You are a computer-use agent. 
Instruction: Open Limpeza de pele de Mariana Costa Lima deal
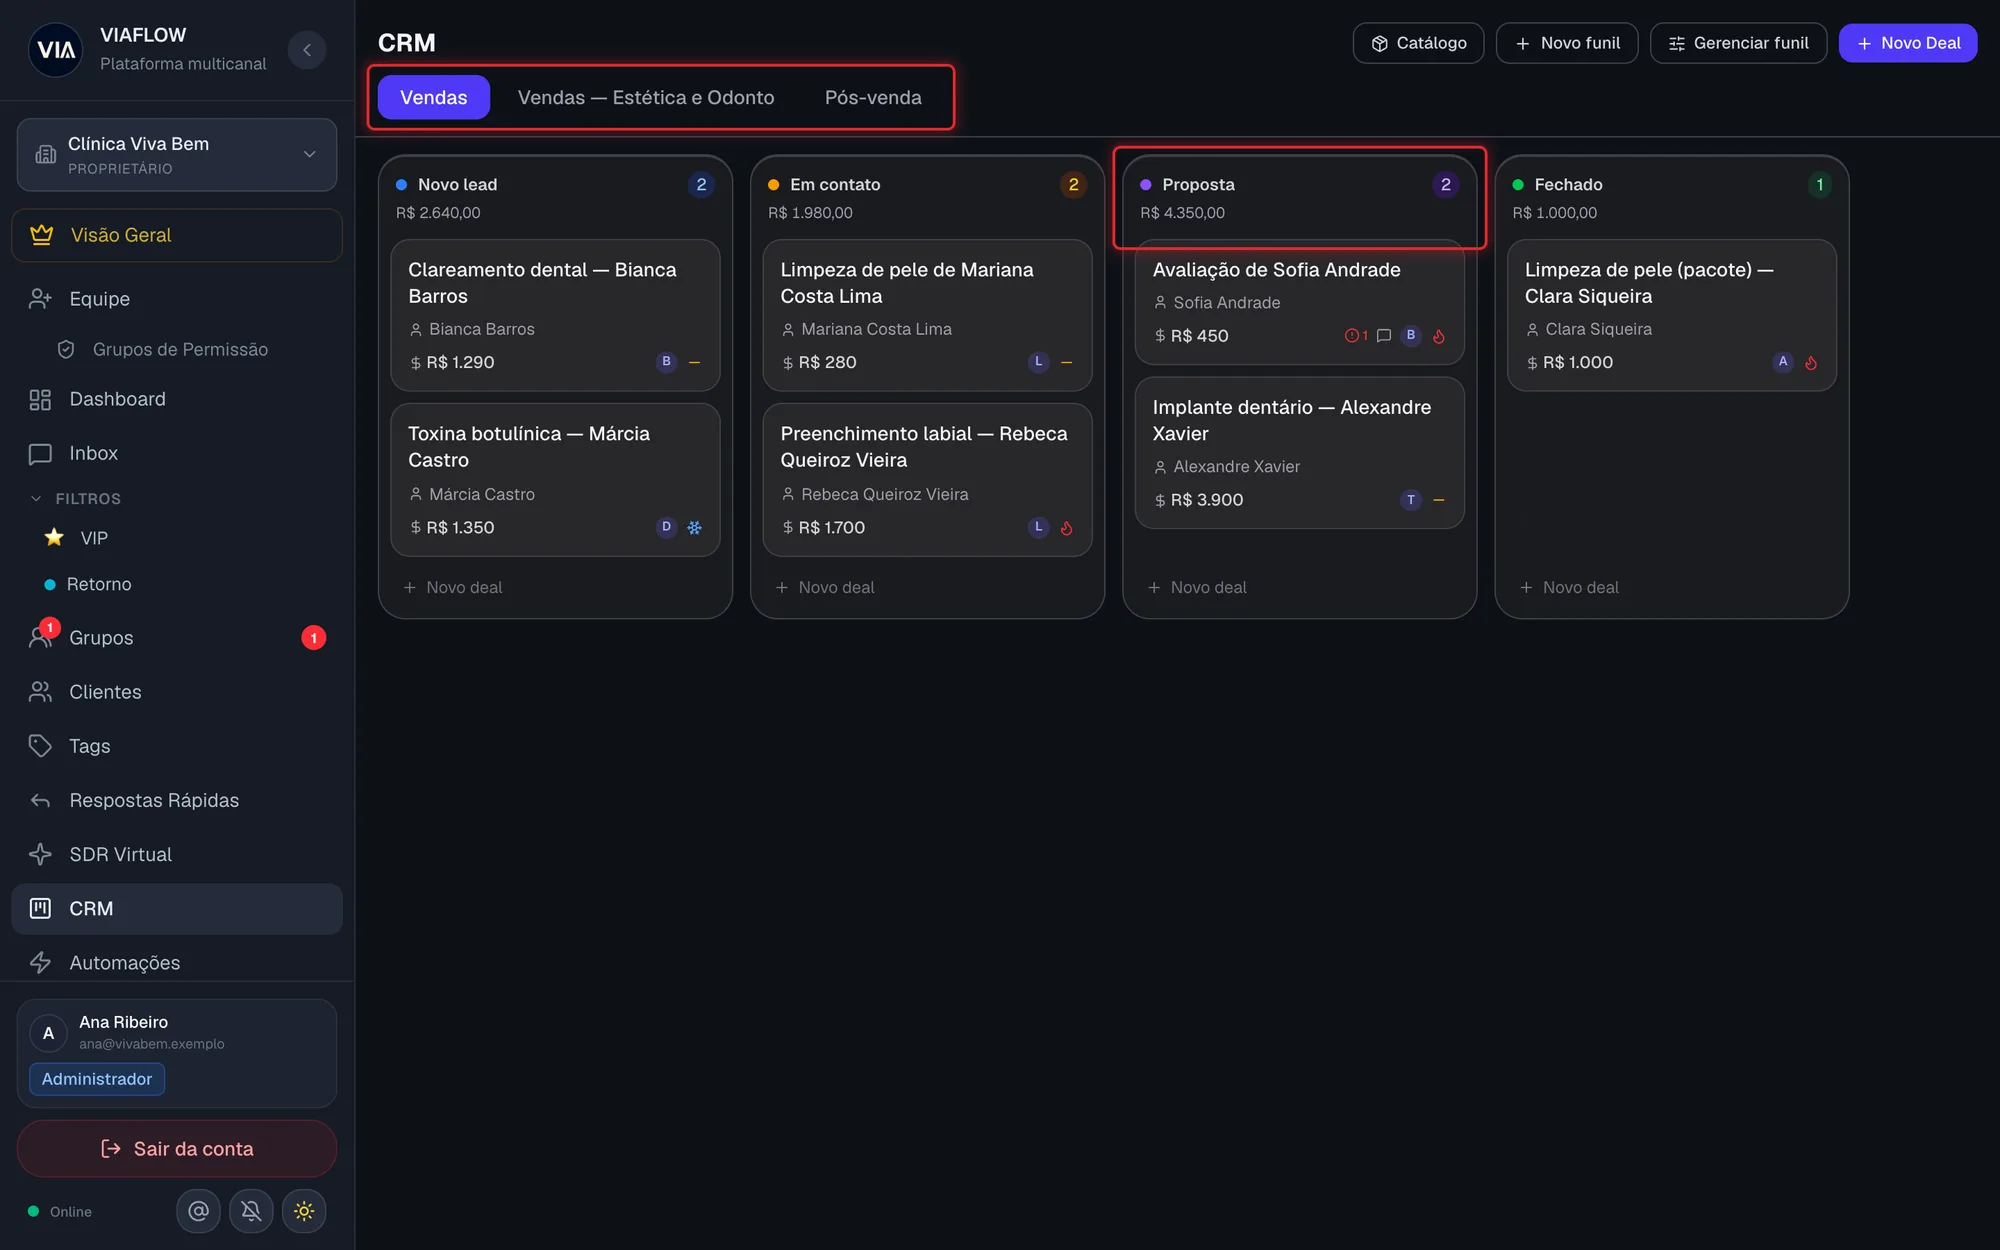click(x=927, y=314)
